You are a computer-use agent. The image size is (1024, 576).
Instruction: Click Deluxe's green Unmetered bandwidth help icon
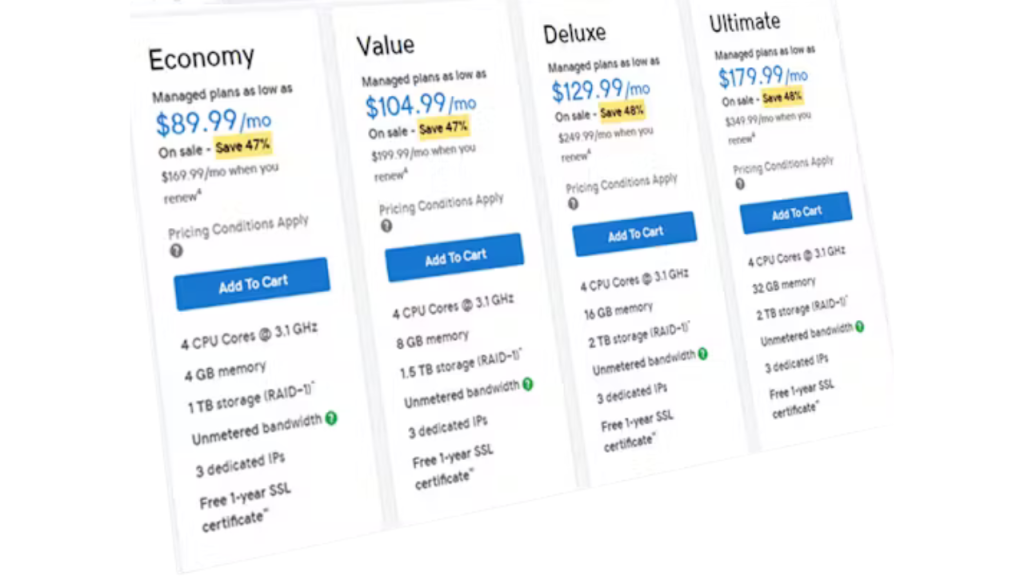click(x=702, y=353)
